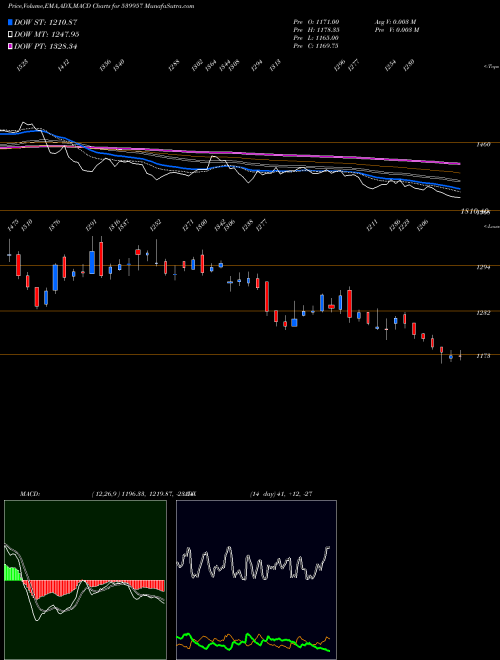Click the 1173 price axis label
Screen dimensions: 500x660
coord(483,356)
